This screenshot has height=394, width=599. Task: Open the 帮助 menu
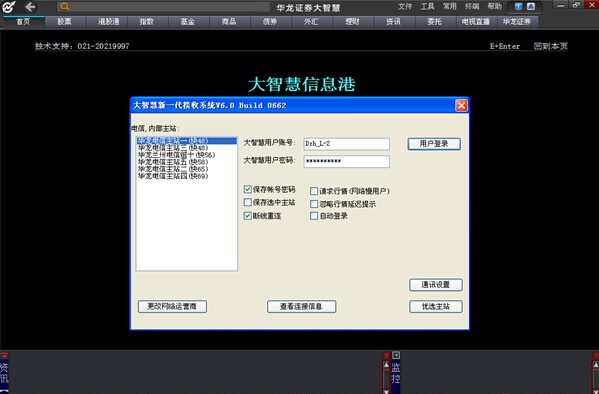(494, 6)
